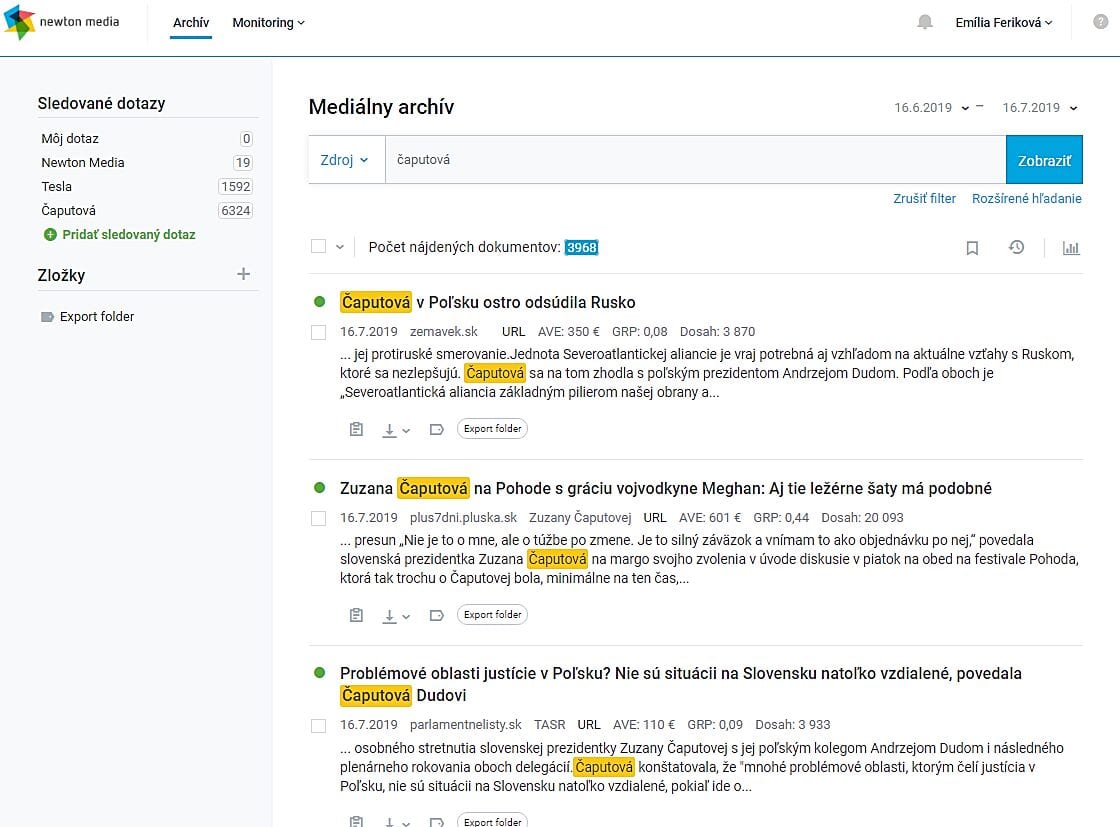Open the Monitoring menu
Screen dimensions: 1120x827
point(268,22)
